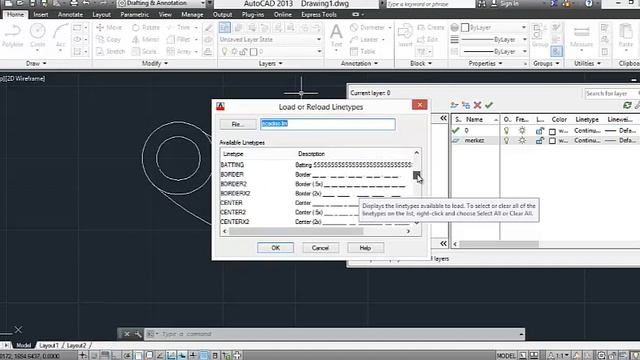Activate the Move tool
This screenshot has width=640, height=360.
[109, 27]
